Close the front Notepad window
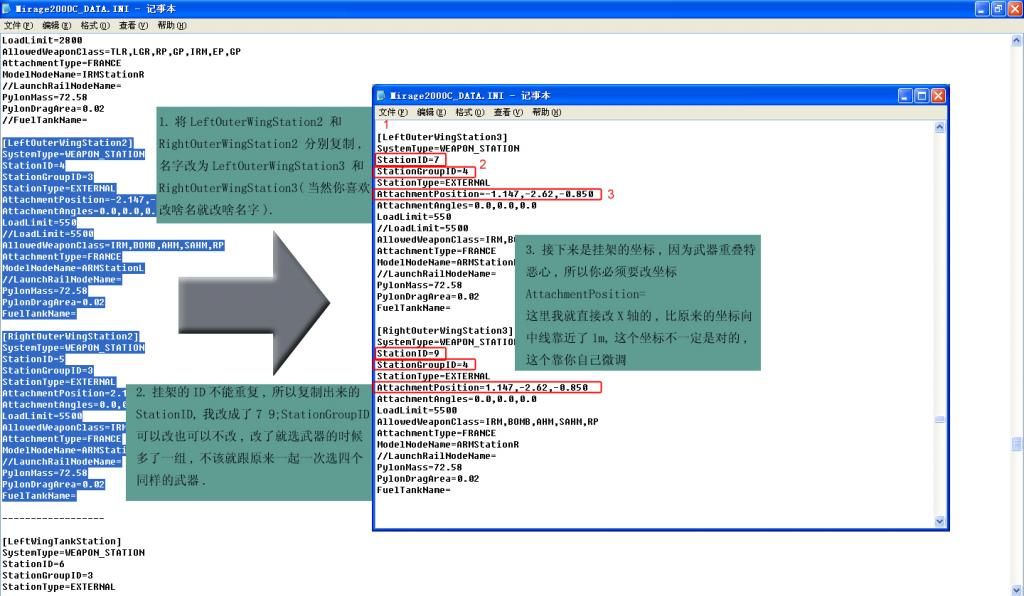Image resolution: width=1024 pixels, height=596 pixels. coord(938,96)
